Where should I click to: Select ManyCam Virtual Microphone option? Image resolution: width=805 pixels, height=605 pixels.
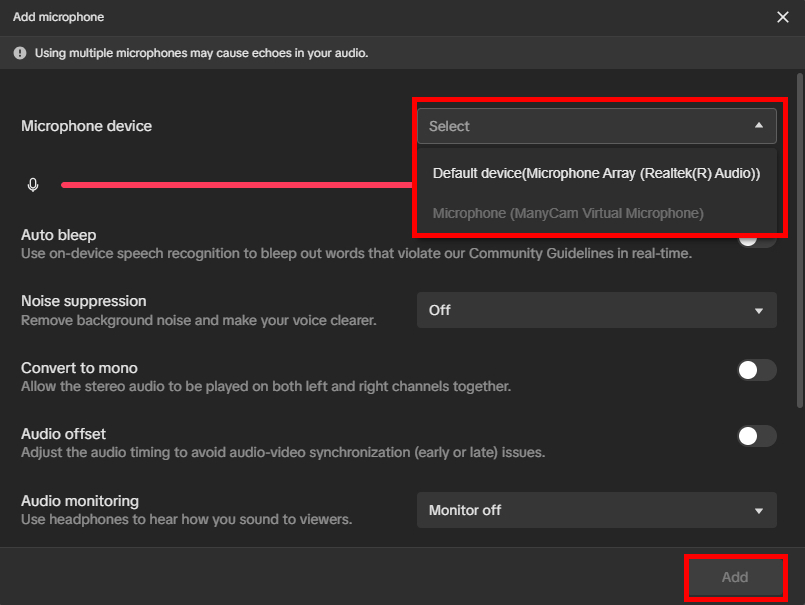coord(568,213)
